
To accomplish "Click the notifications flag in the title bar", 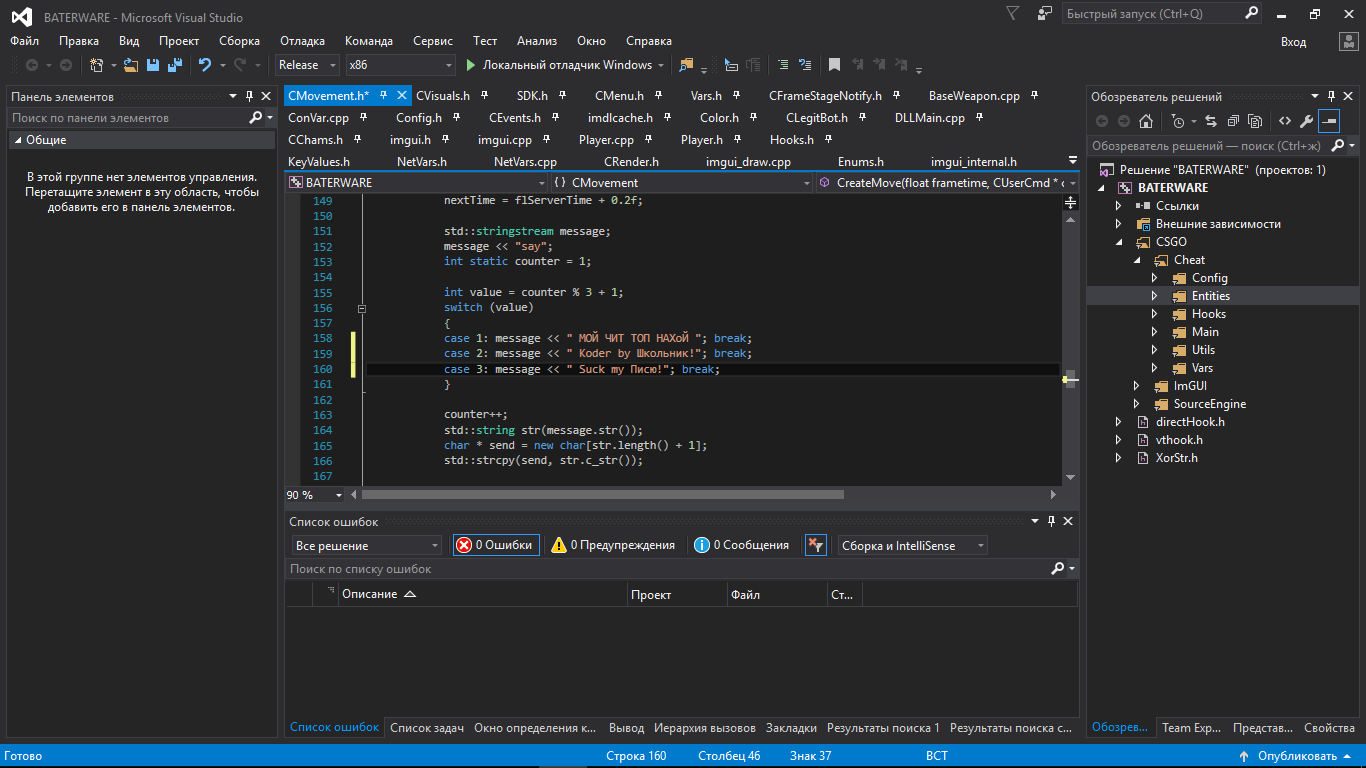I will pyautogui.click(x=1013, y=14).
